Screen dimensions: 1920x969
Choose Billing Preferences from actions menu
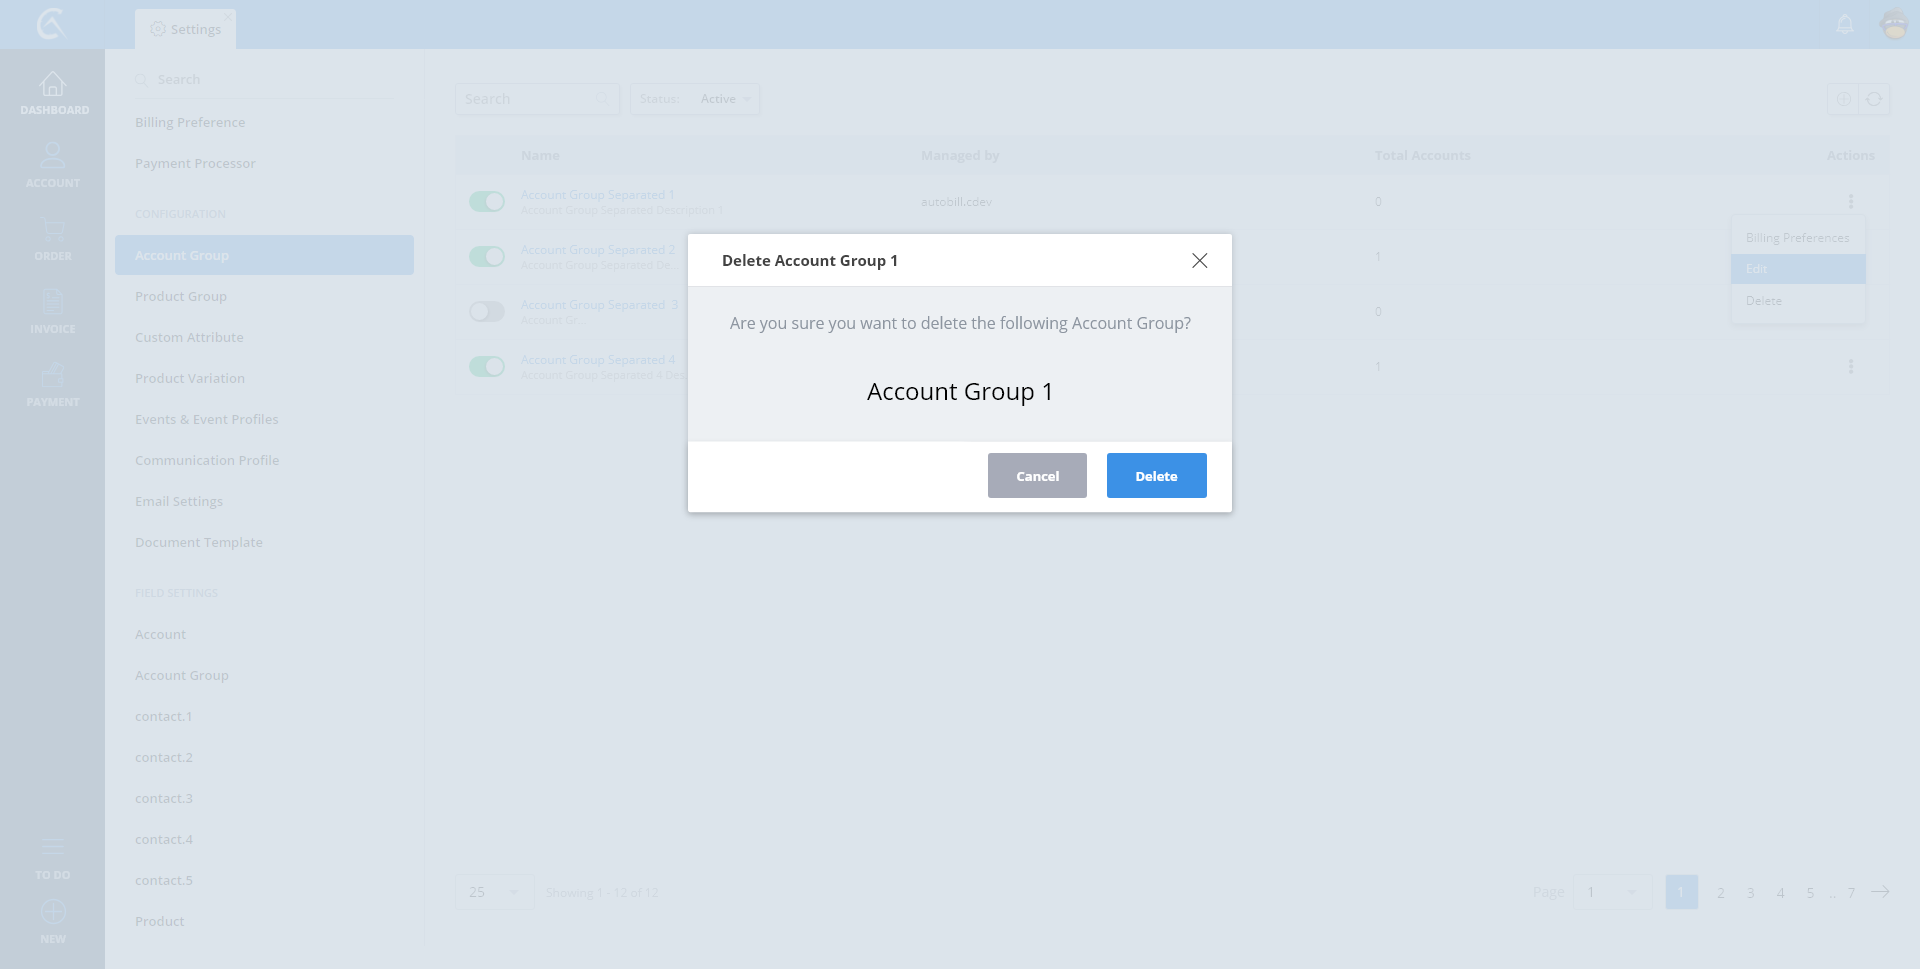point(1797,238)
